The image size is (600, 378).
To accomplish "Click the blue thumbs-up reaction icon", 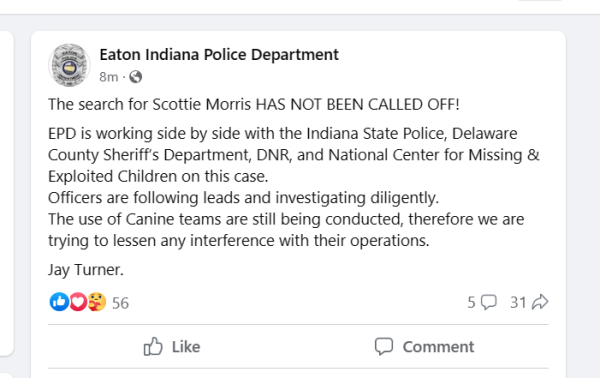I will [x=59, y=302].
